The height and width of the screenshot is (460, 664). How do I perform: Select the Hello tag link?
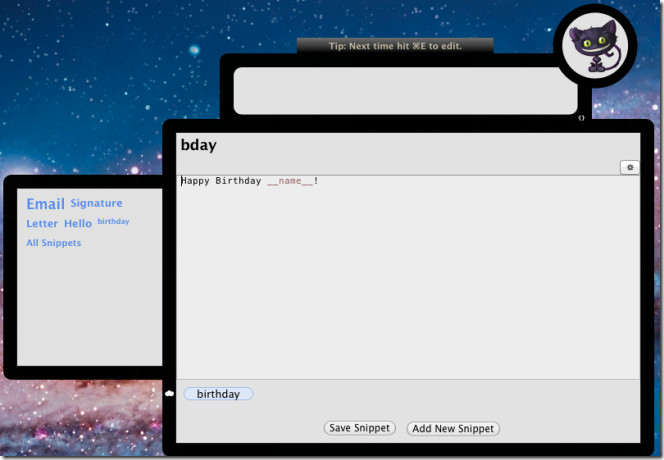[78, 223]
